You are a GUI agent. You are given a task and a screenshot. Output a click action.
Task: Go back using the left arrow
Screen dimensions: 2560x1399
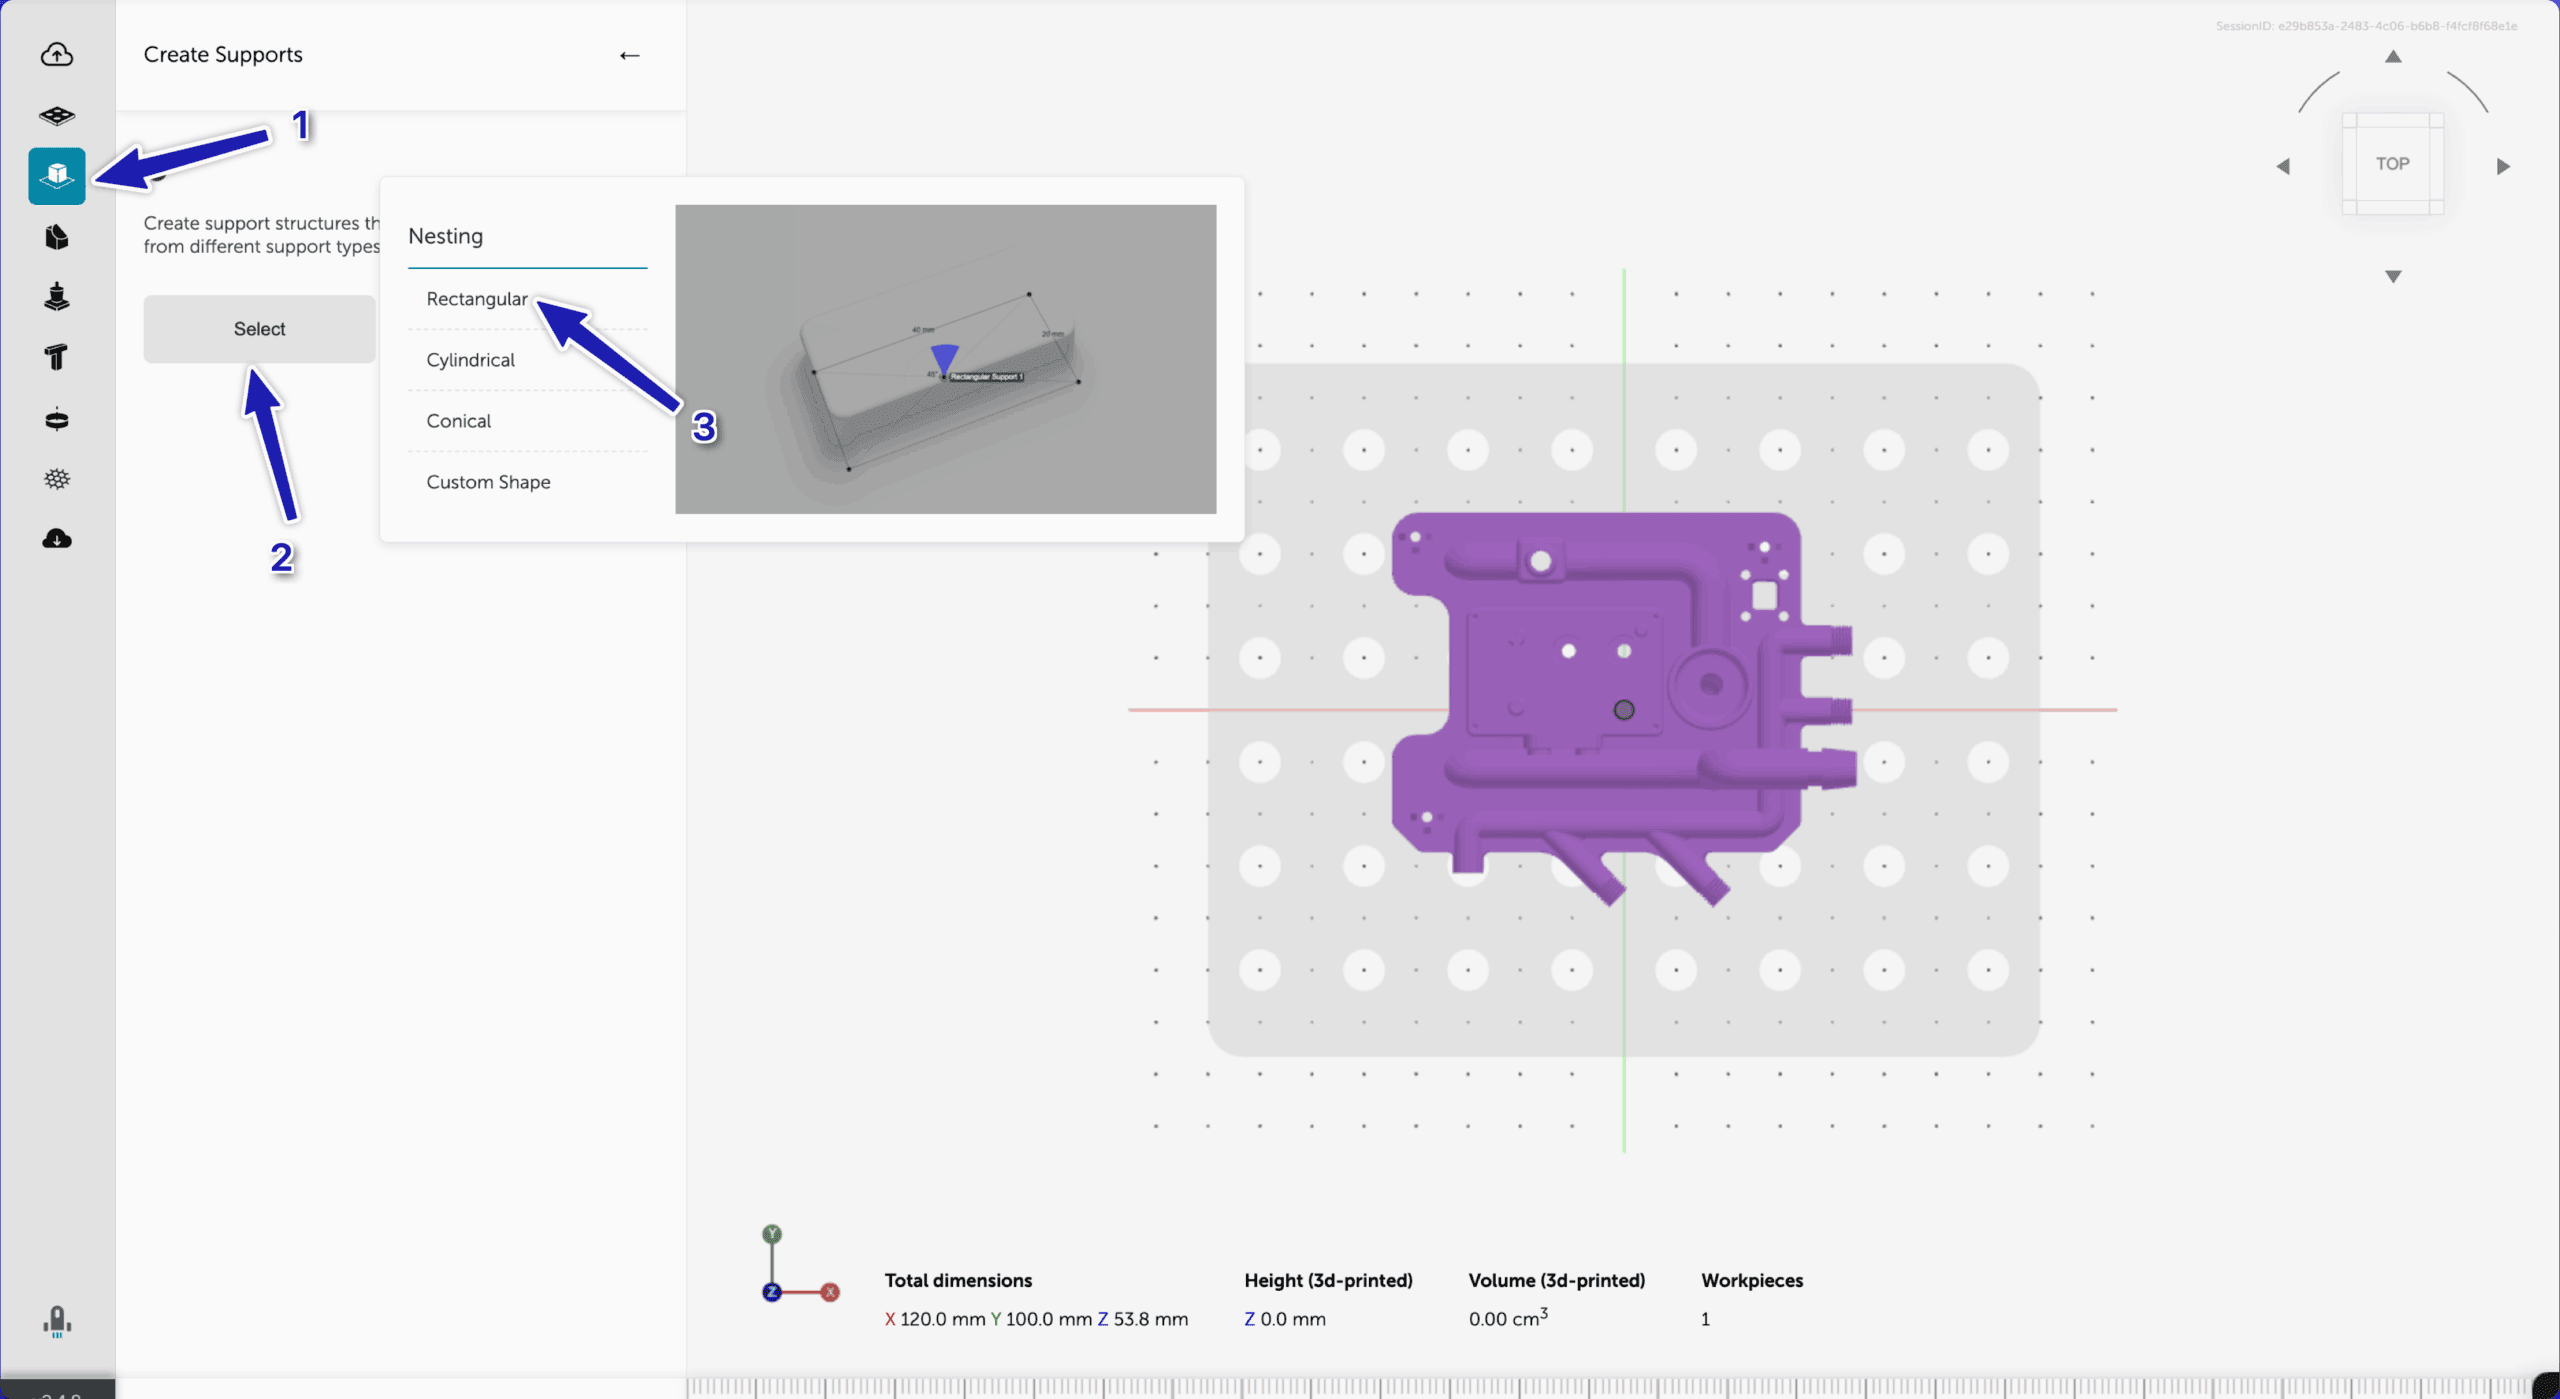coord(629,55)
